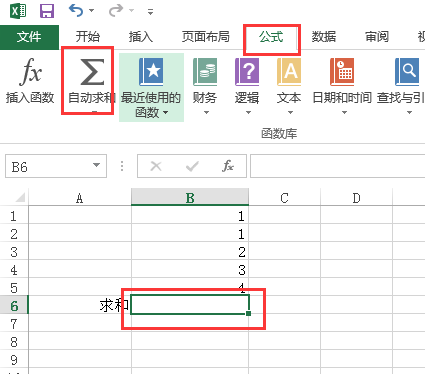Customize the Quick Access Toolbar
The height and width of the screenshot is (374, 425).
click(151, 12)
